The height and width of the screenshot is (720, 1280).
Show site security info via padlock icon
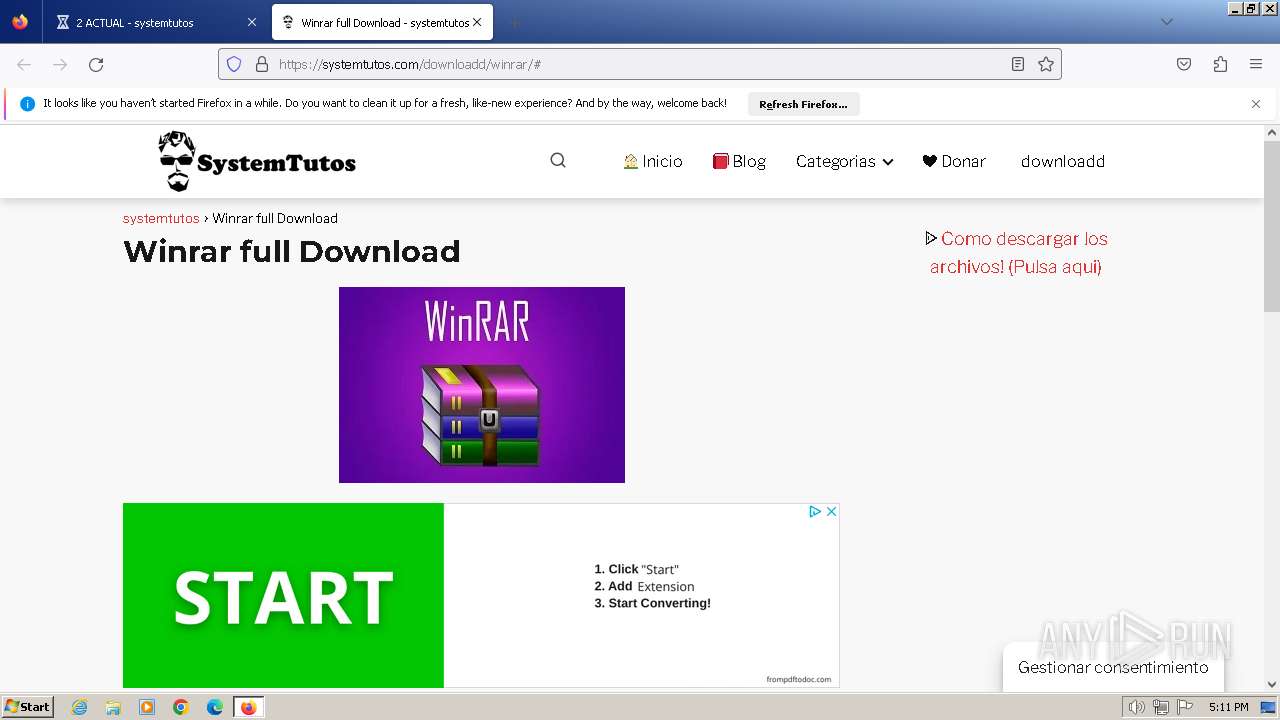(x=262, y=64)
